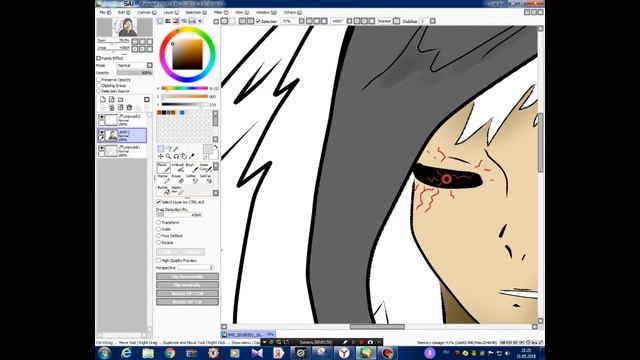
Task: Open the File menu
Action: pos(104,13)
